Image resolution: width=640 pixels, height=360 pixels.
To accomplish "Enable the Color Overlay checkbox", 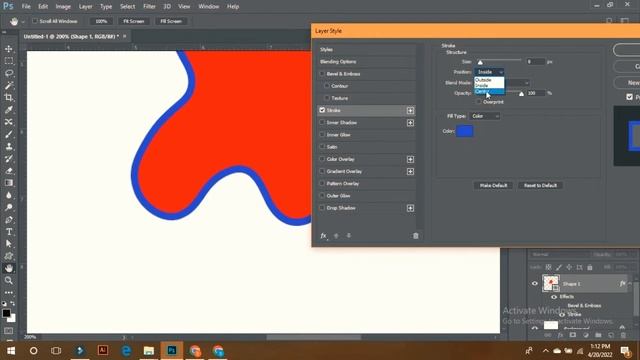I will click(322, 159).
